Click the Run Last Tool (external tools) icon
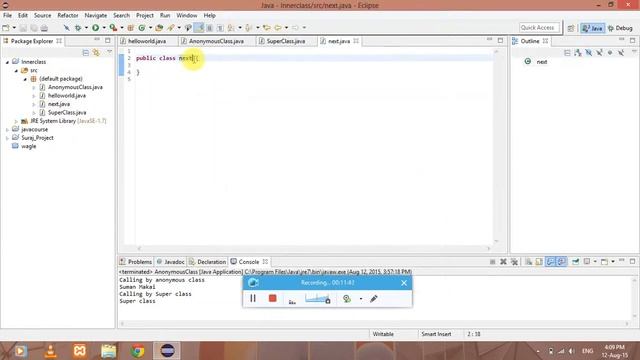 (113, 28)
